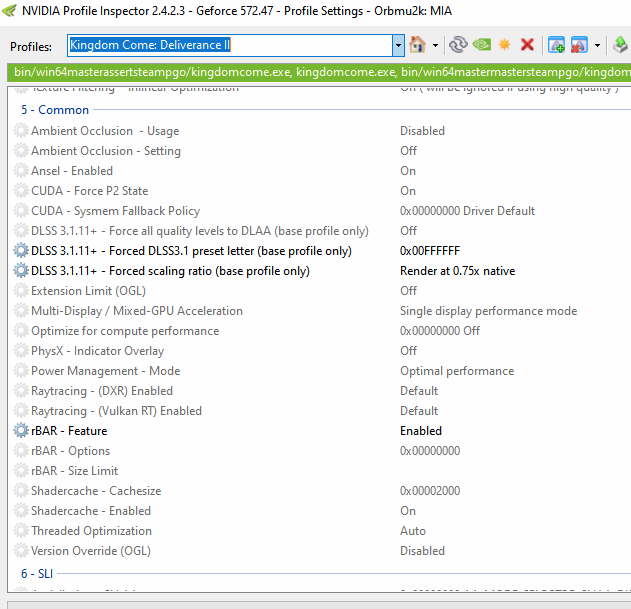This screenshot has height=609, width=631.
Task: Click the Raytracing (Vulkan RT) Default value
Action: tap(419, 411)
